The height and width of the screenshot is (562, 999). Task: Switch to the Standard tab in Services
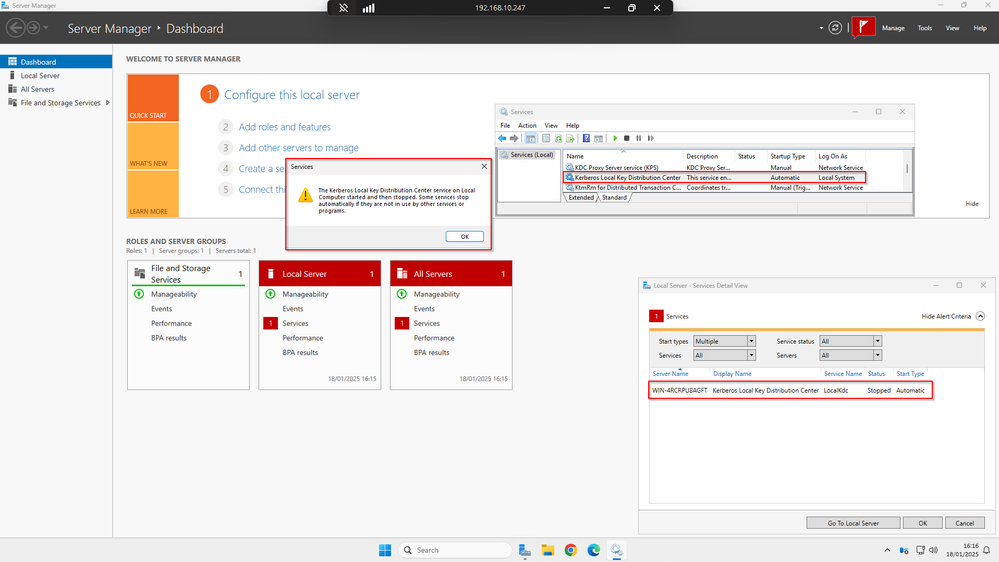point(614,198)
